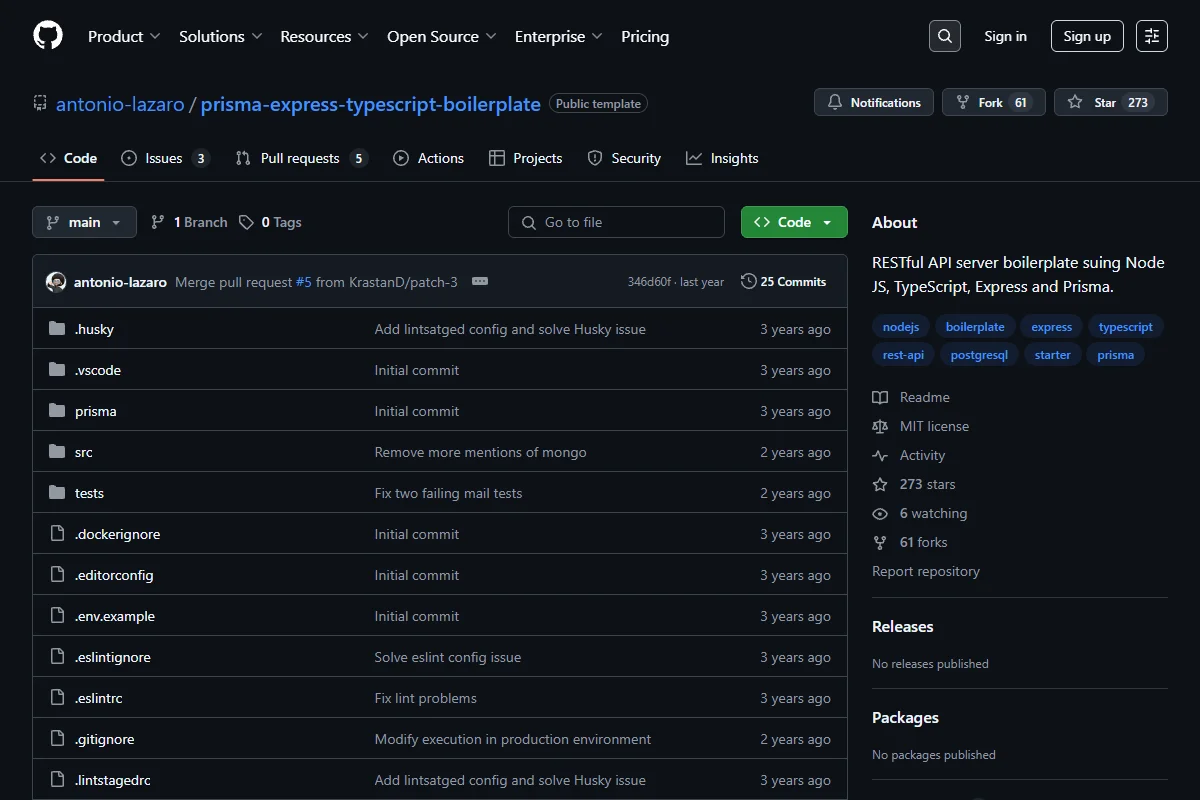Expand the Product menu in header

point(124,36)
